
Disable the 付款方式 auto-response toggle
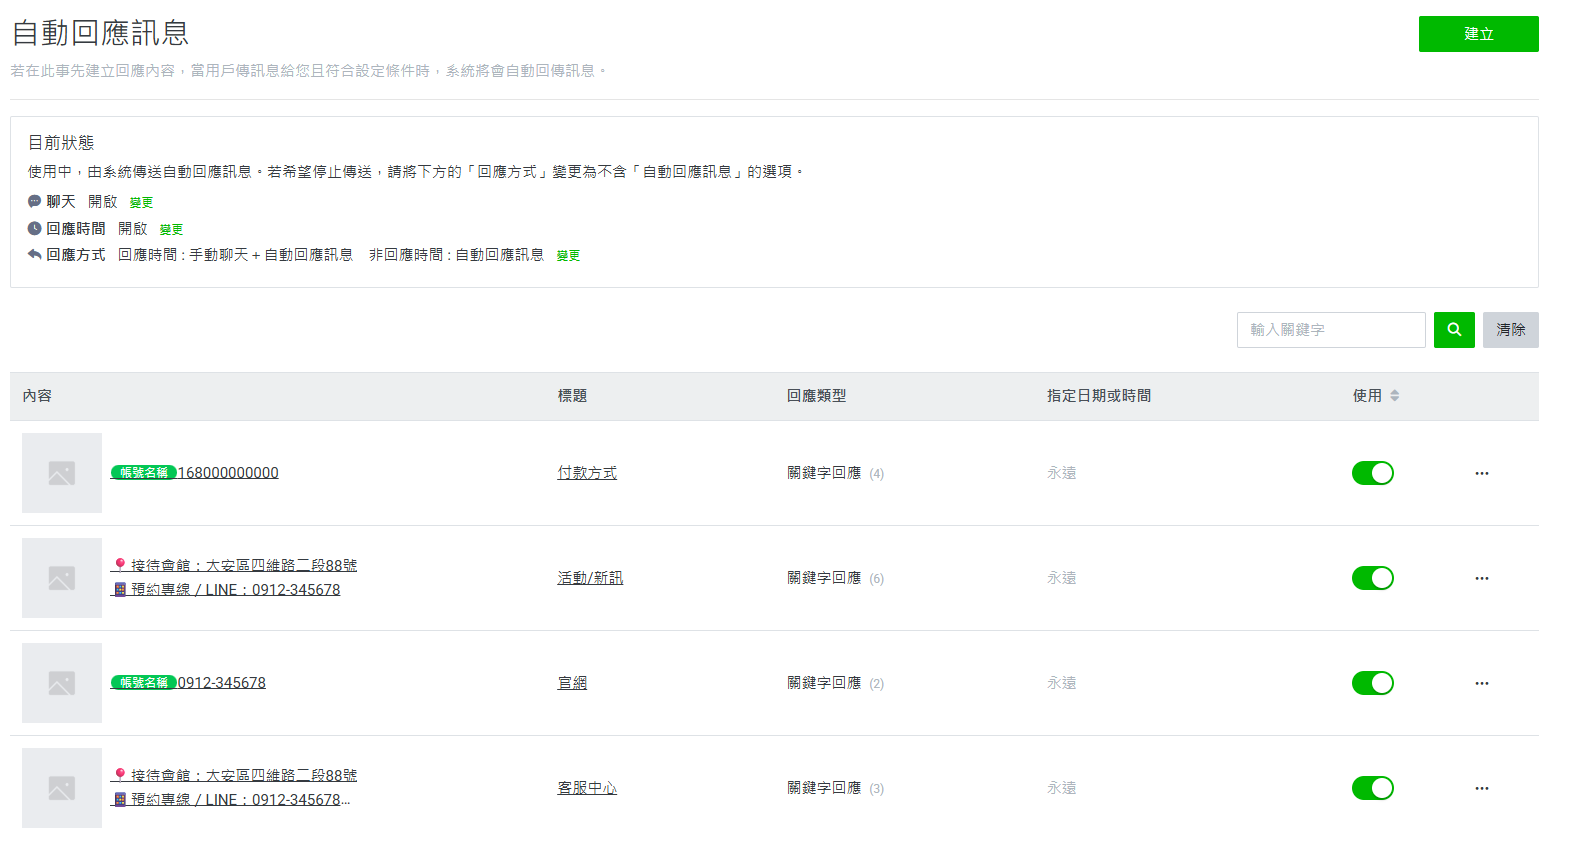(x=1372, y=473)
